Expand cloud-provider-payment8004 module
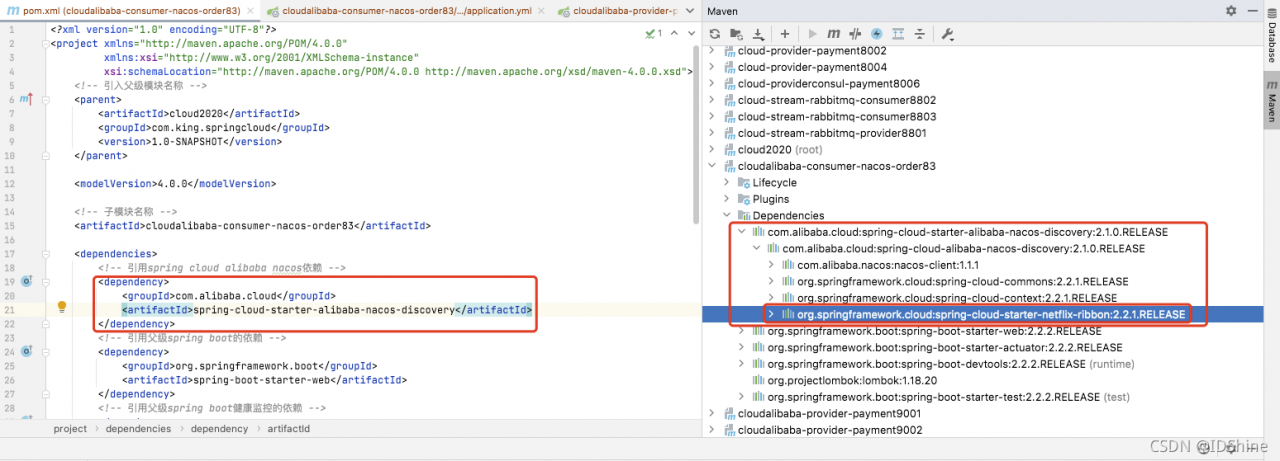 (712, 67)
